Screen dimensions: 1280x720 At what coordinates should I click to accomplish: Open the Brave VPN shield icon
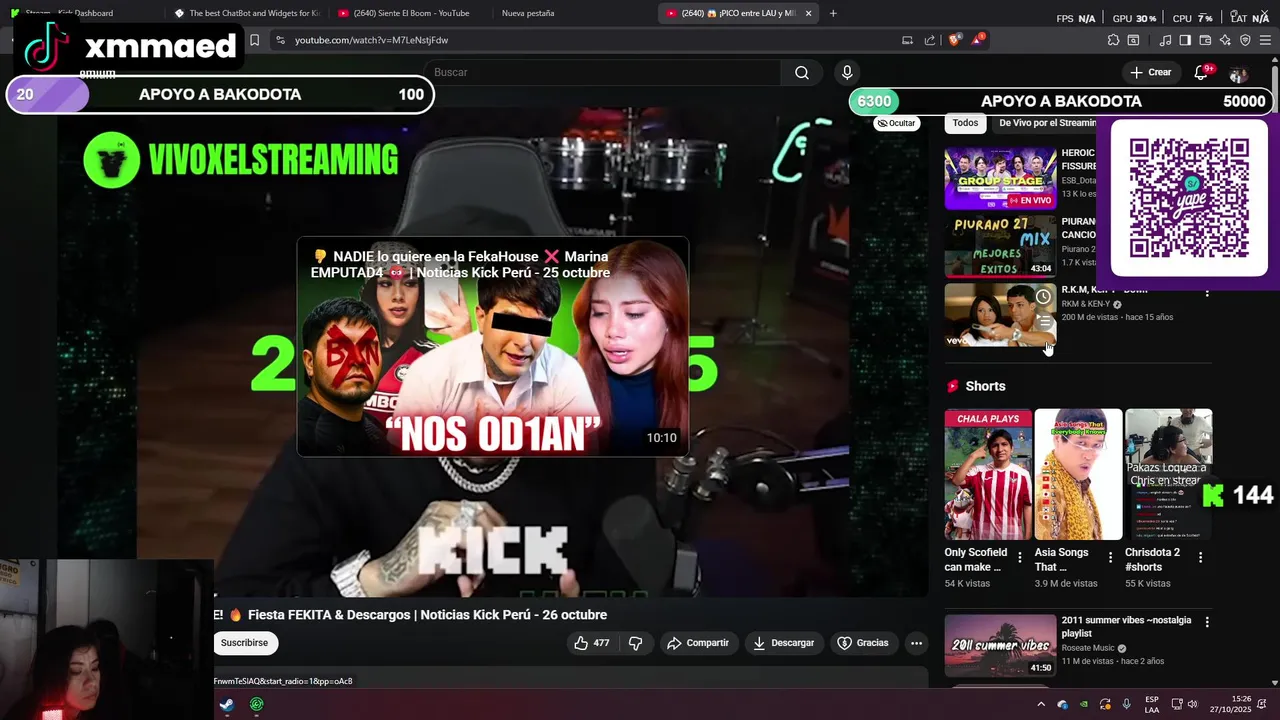pyautogui.click(x=1245, y=40)
